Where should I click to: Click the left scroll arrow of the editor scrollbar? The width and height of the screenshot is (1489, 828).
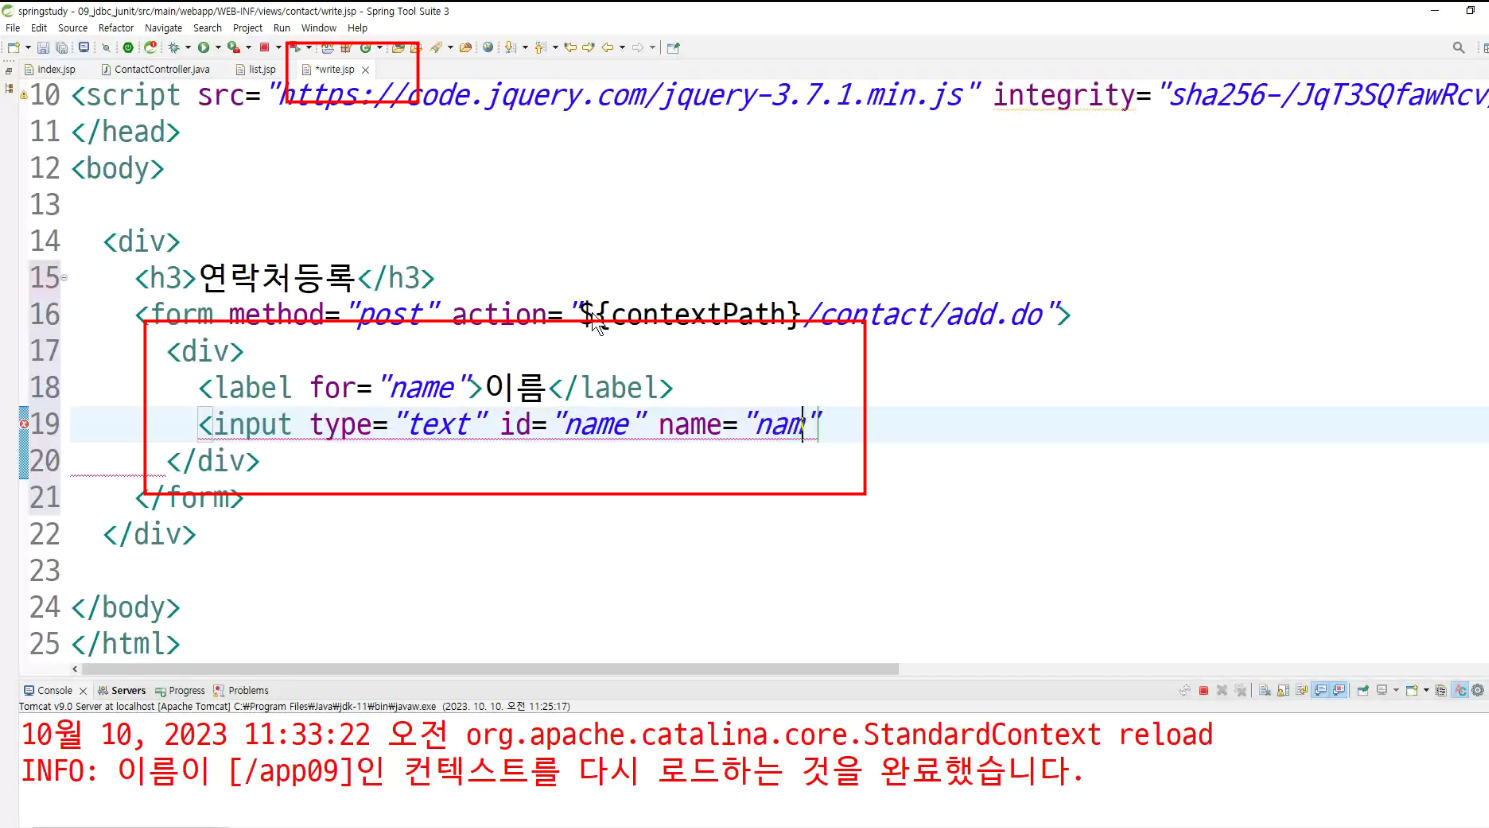75,669
